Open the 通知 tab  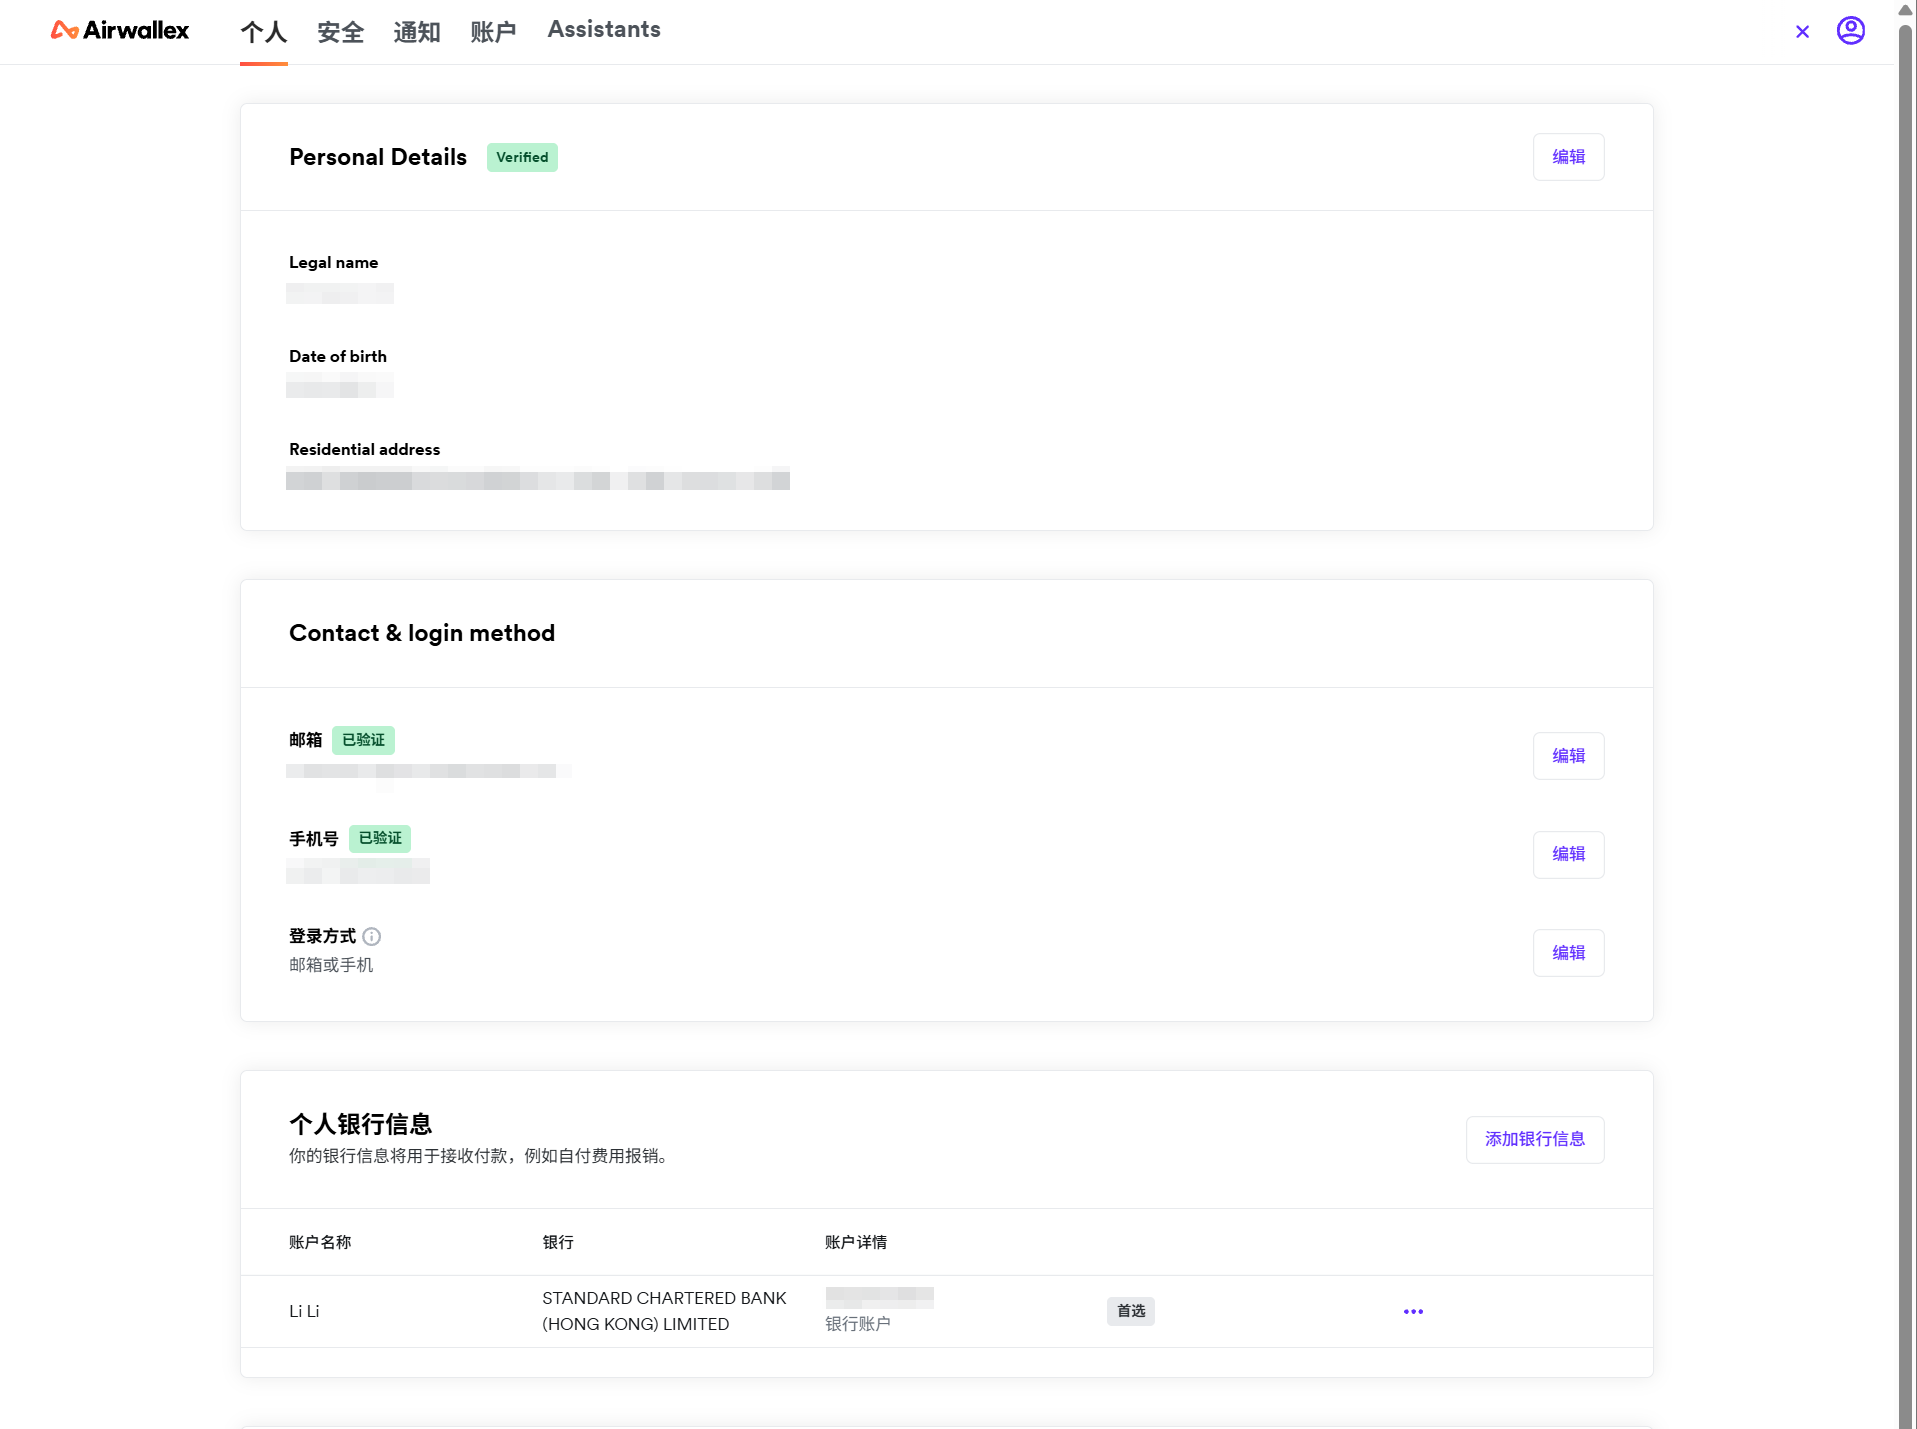tap(416, 32)
